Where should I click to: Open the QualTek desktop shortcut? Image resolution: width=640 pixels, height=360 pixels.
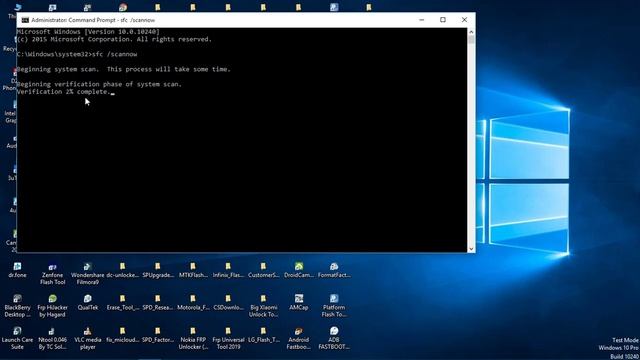click(87, 302)
